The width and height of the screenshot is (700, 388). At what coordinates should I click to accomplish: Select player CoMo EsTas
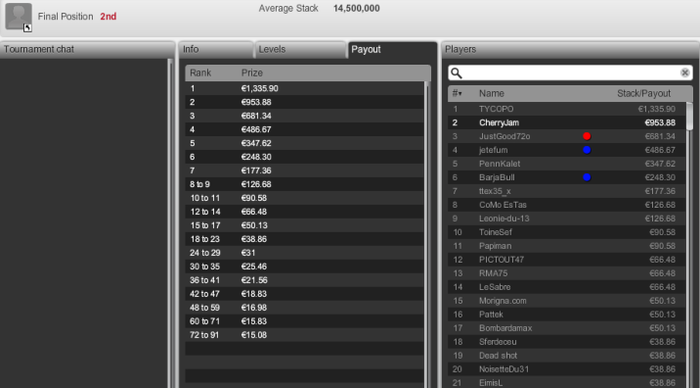click(x=567, y=205)
